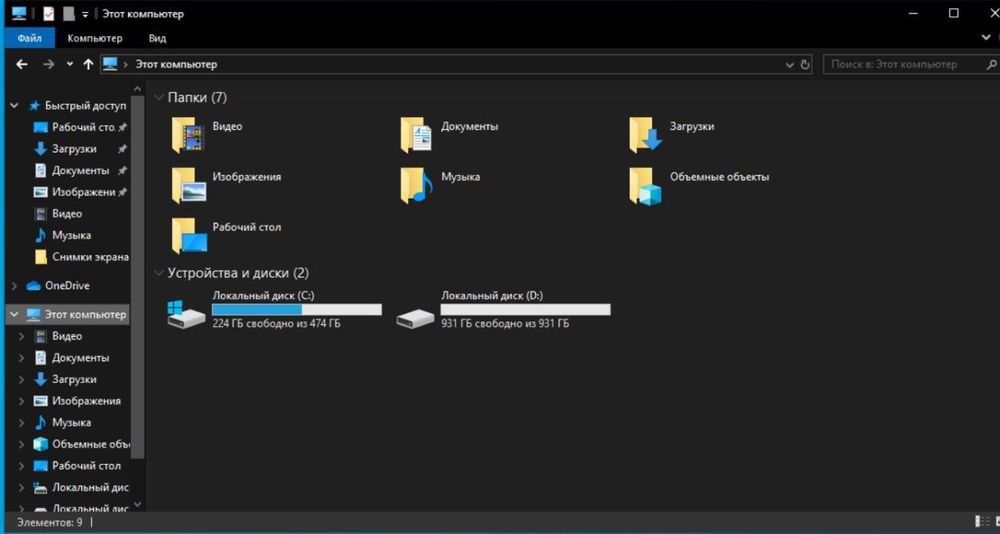Open Документы in Quick access list
The height and width of the screenshot is (534, 1000).
pos(80,170)
